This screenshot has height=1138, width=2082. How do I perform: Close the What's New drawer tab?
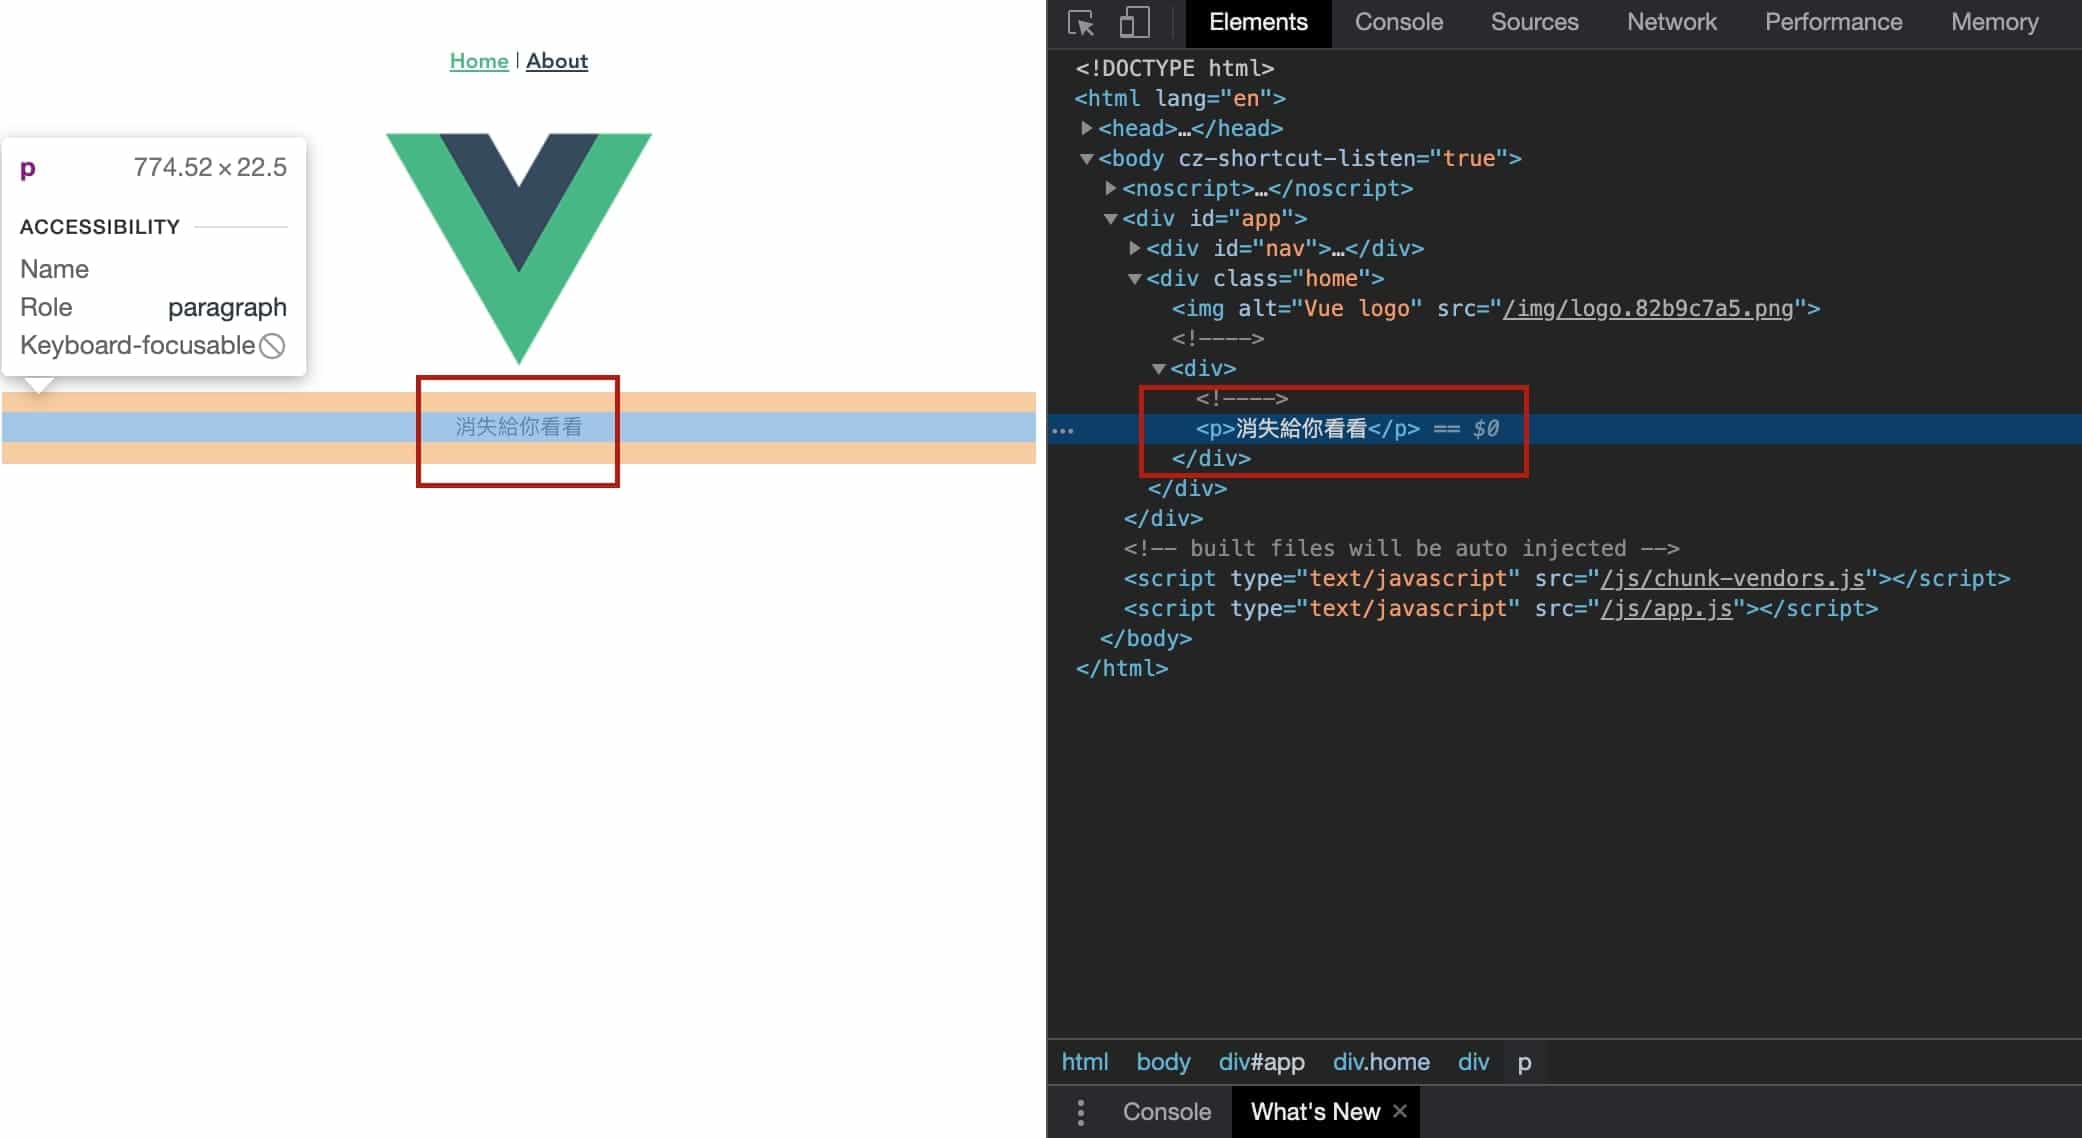pyautogui.click(x=1400, y=1111)
